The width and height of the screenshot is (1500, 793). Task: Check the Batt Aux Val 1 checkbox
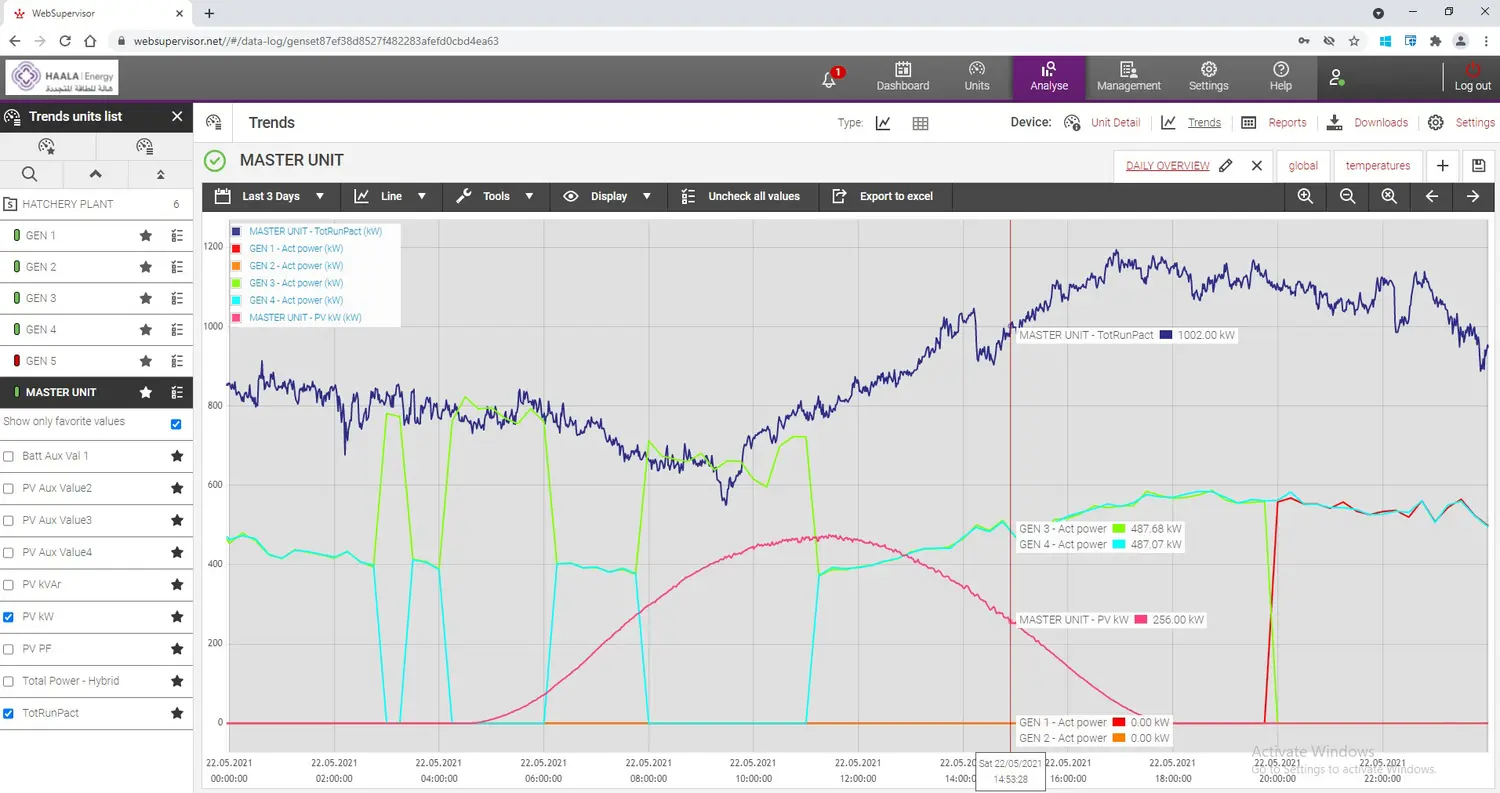[x=9, y=456]
